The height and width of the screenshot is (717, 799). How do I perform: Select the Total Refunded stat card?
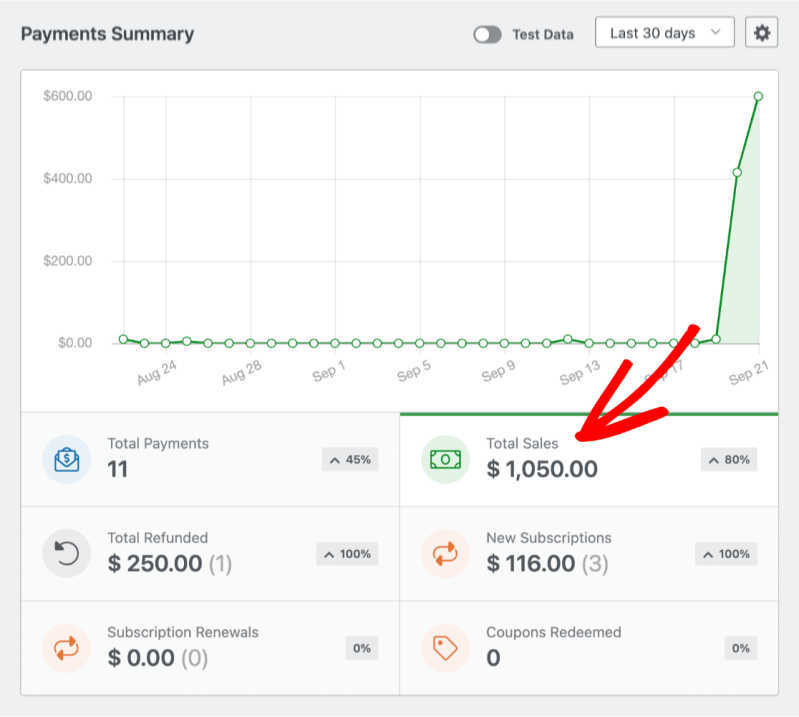coord(210,554)
